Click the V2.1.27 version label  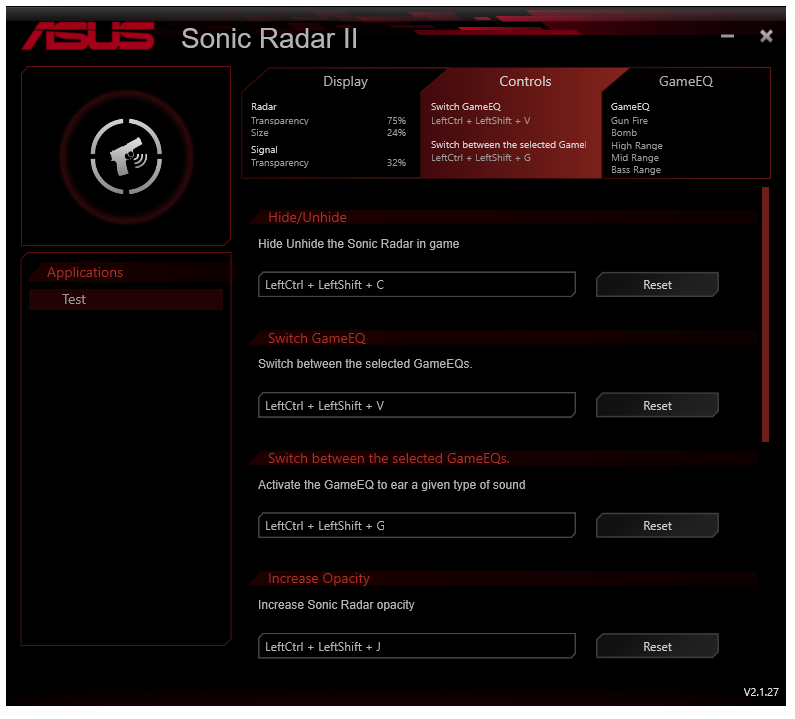[x=761, y=693]
